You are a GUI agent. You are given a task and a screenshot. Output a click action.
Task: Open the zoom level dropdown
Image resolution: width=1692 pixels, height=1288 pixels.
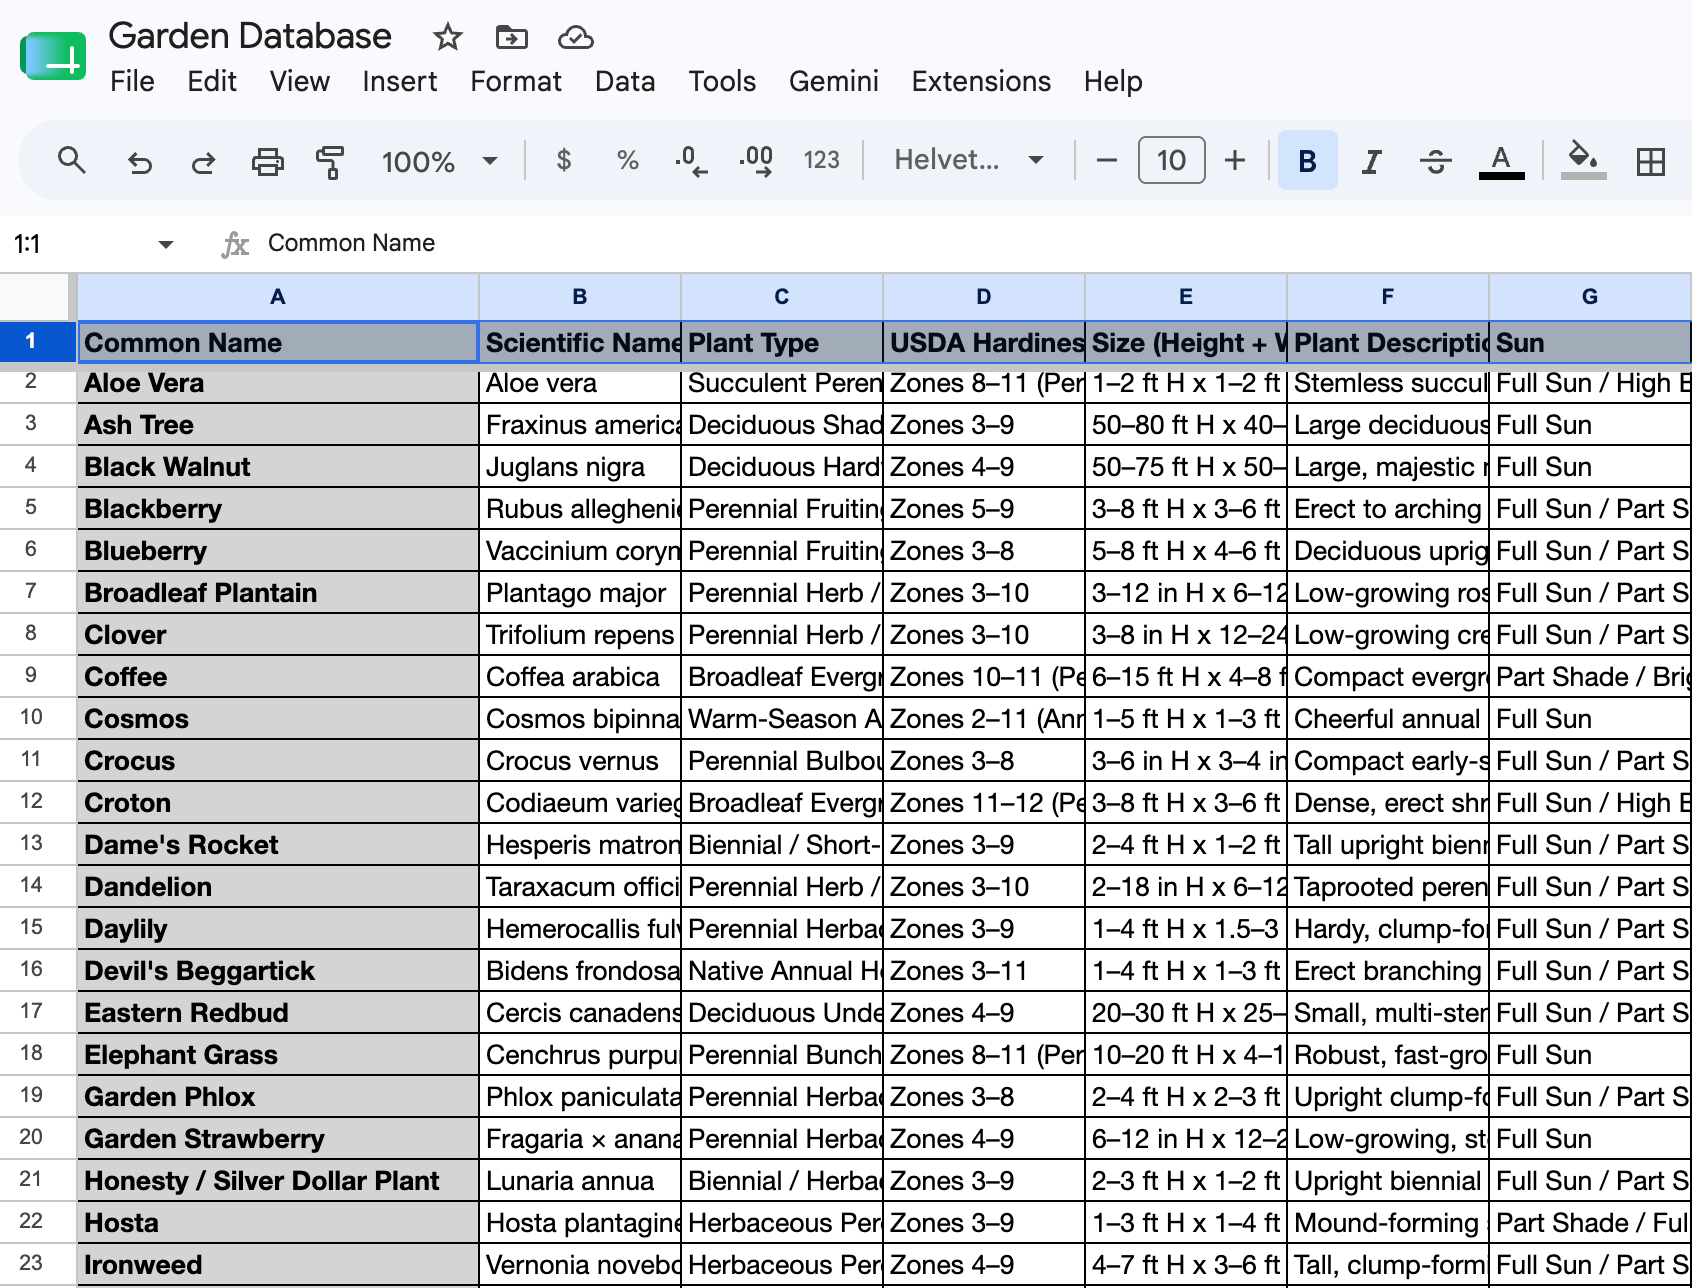tap(439, 161)
